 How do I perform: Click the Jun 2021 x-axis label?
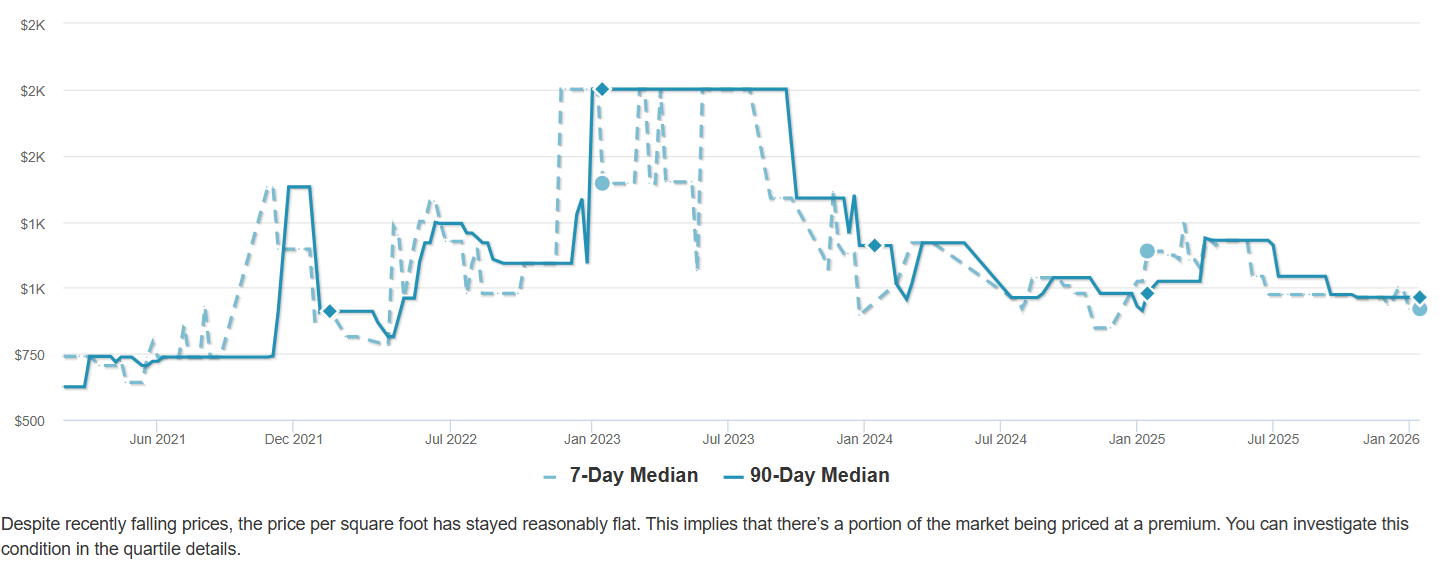157,438
